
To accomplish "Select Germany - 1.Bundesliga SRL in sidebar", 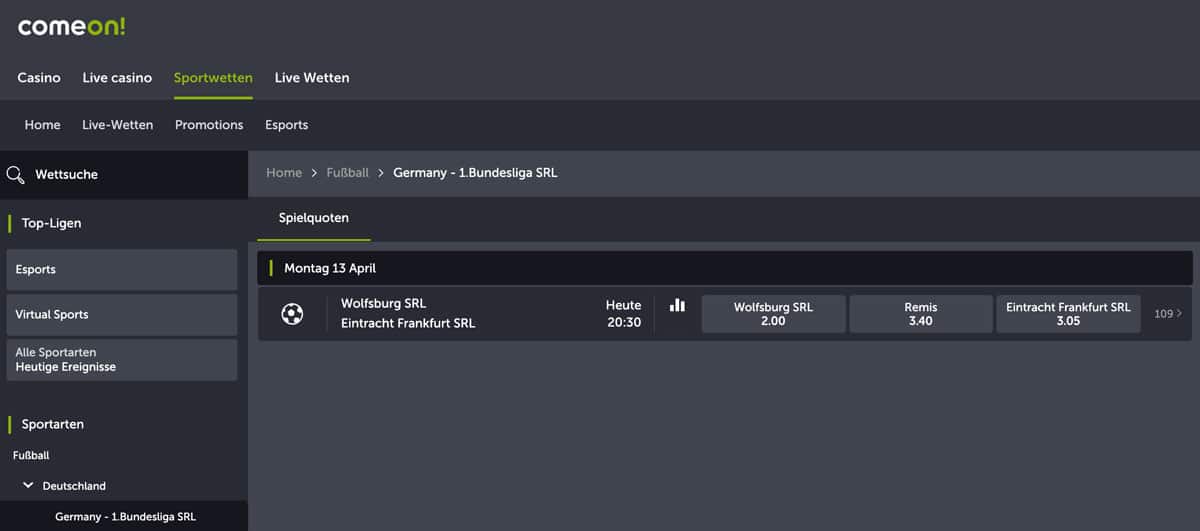I will click(126, 517).
